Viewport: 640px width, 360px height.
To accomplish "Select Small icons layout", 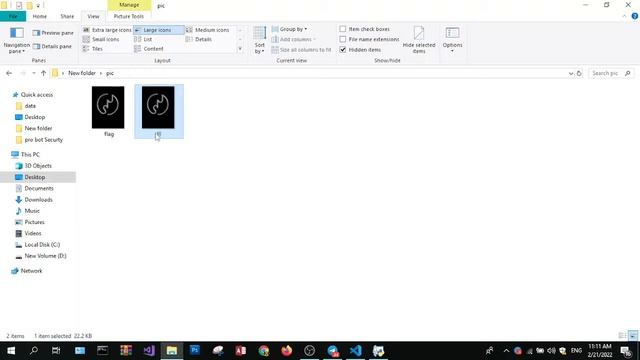I will [x=101, y=39].
